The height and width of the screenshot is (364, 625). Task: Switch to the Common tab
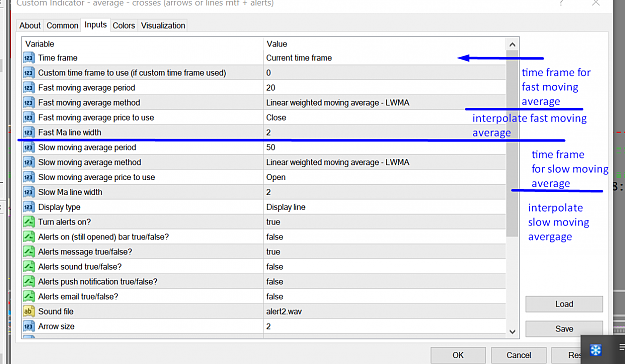pos(62,26)
